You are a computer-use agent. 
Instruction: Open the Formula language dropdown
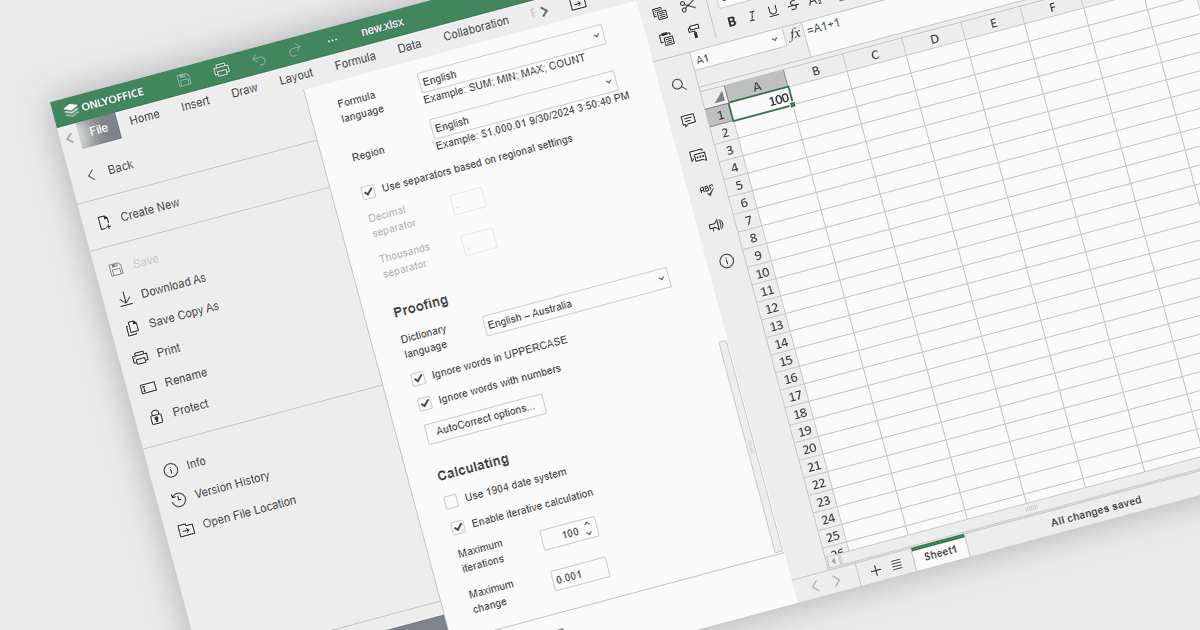coord(511,57)
